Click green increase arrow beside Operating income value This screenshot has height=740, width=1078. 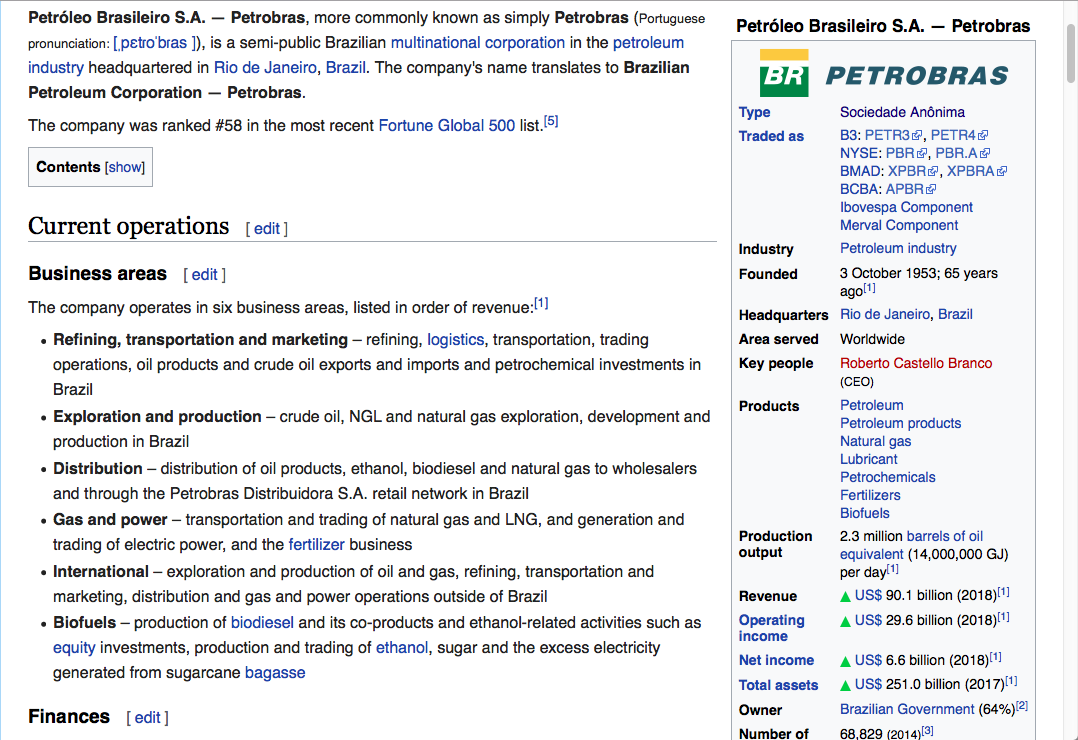[x=846, y=620]
